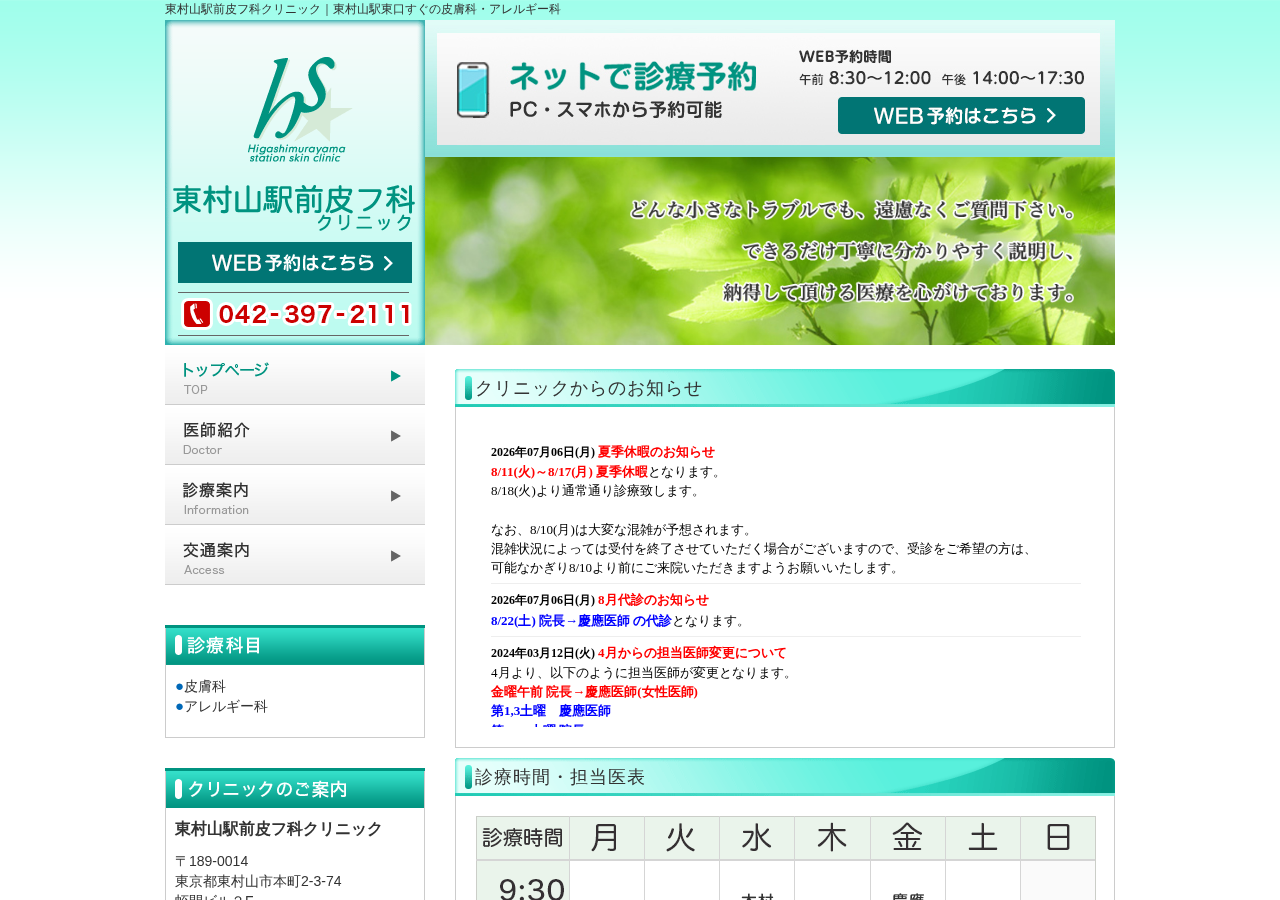Click 木 column header in schedule
Image resolution: width=1280 pixels, height=900 pixels.
pos(832,838)
